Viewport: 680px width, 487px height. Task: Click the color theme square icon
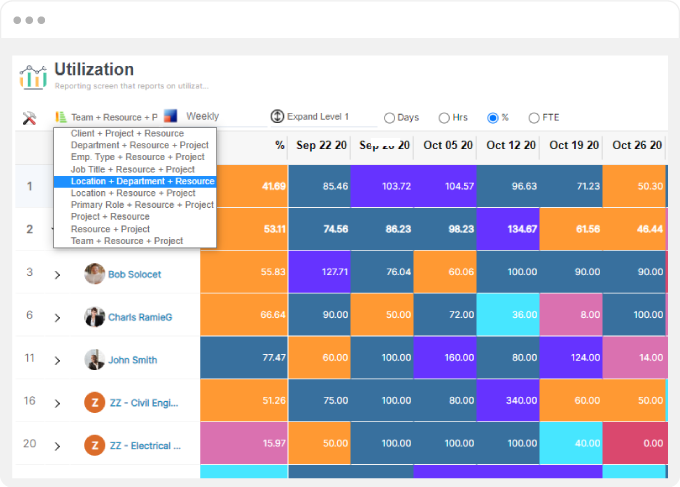click(170, 116)
